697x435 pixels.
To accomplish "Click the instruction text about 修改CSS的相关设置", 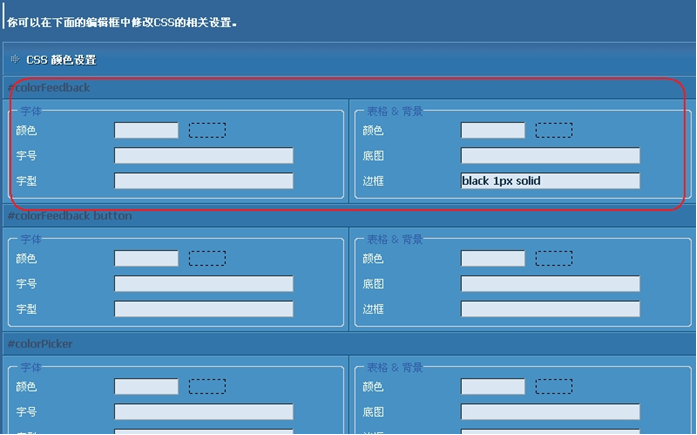I will (122, 22).
